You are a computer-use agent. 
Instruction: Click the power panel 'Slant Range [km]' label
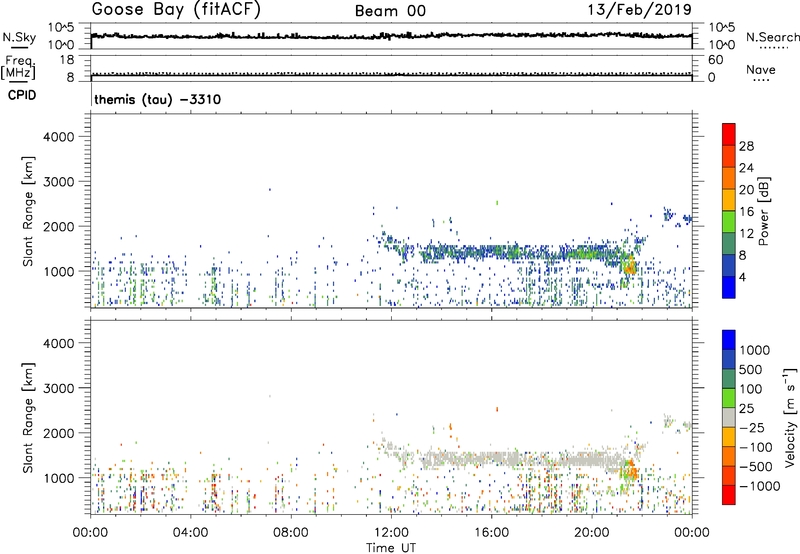(28, 211)
